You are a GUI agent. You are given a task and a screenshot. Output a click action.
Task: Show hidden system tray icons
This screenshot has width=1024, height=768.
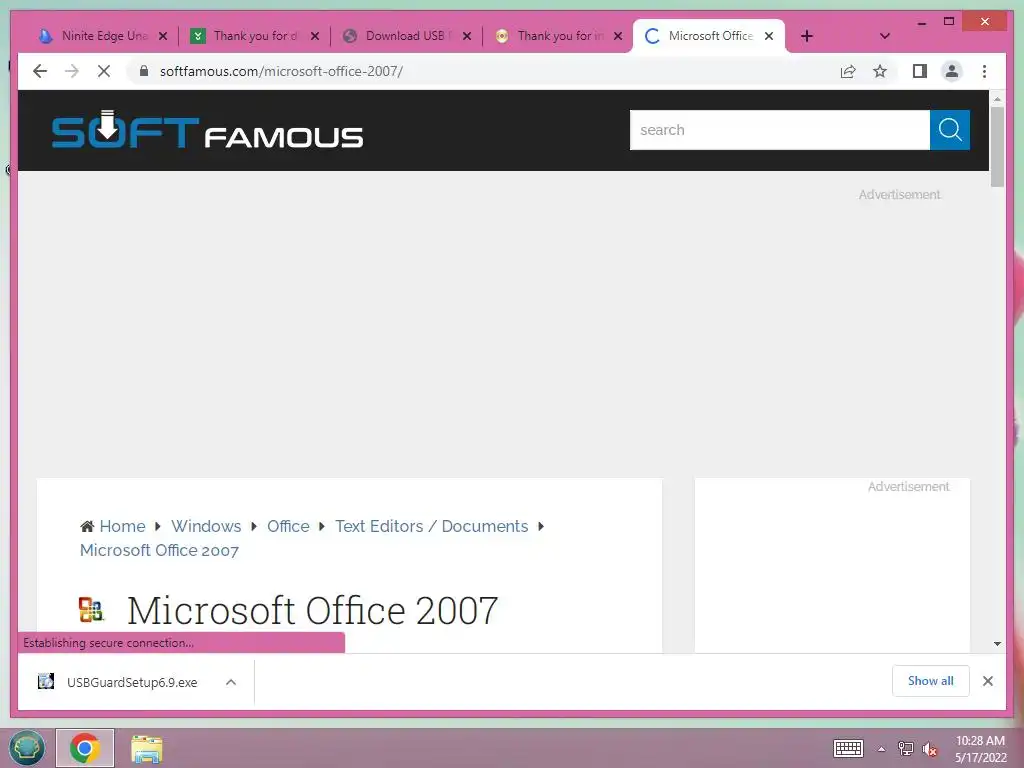[882, 749]
